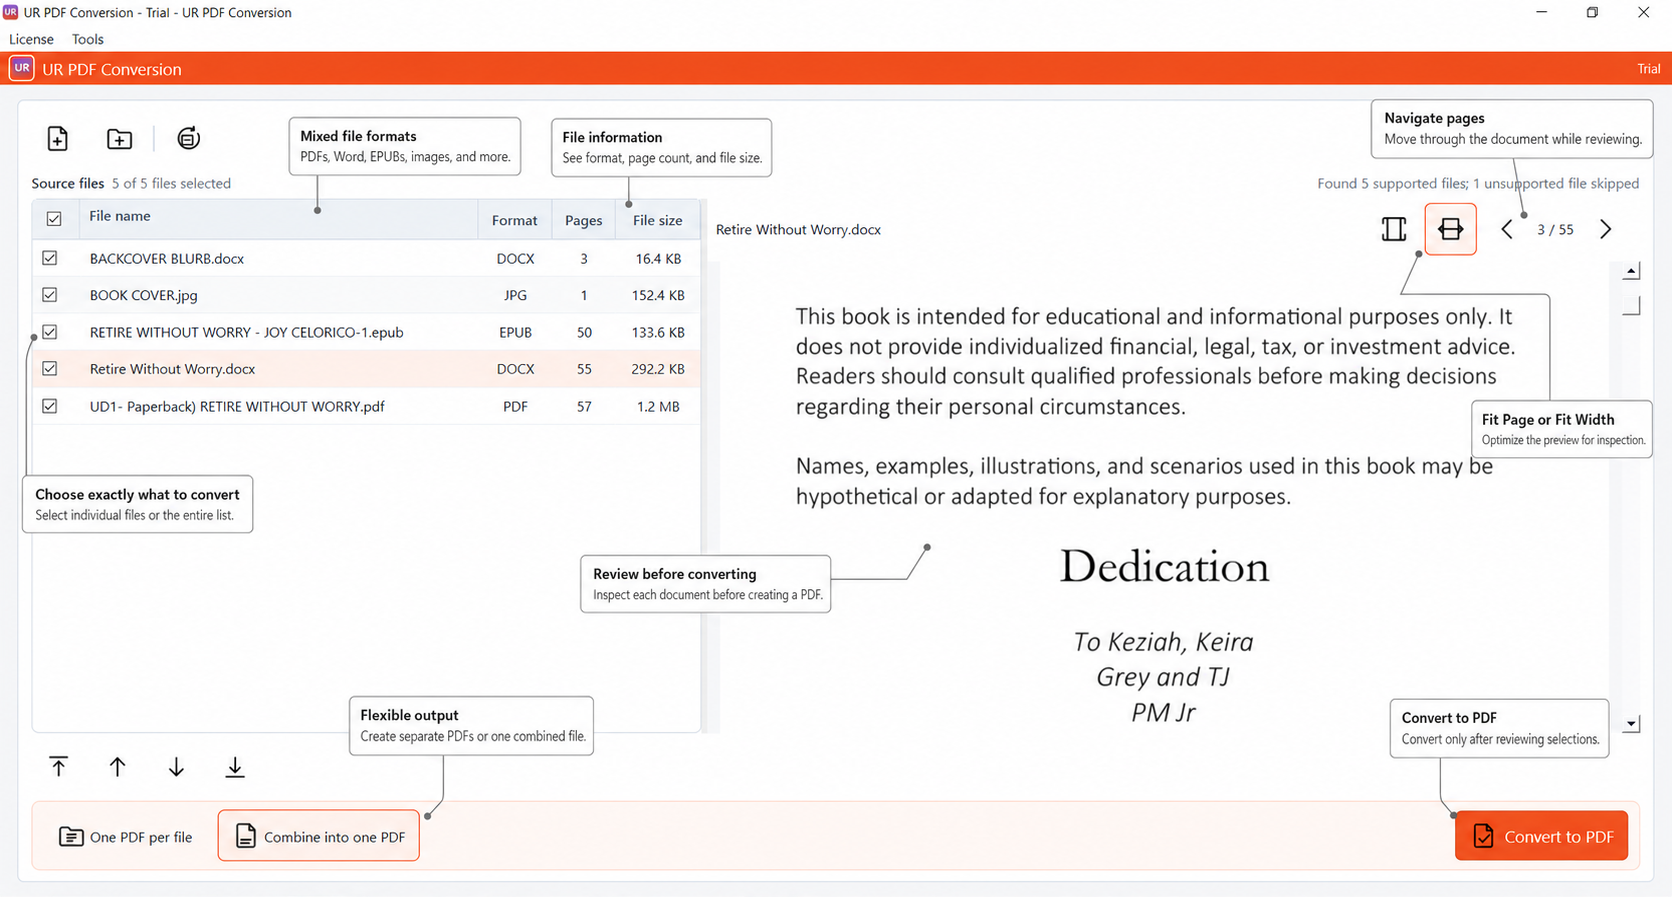Move selected file to bottom

click(x=234, y=767)
